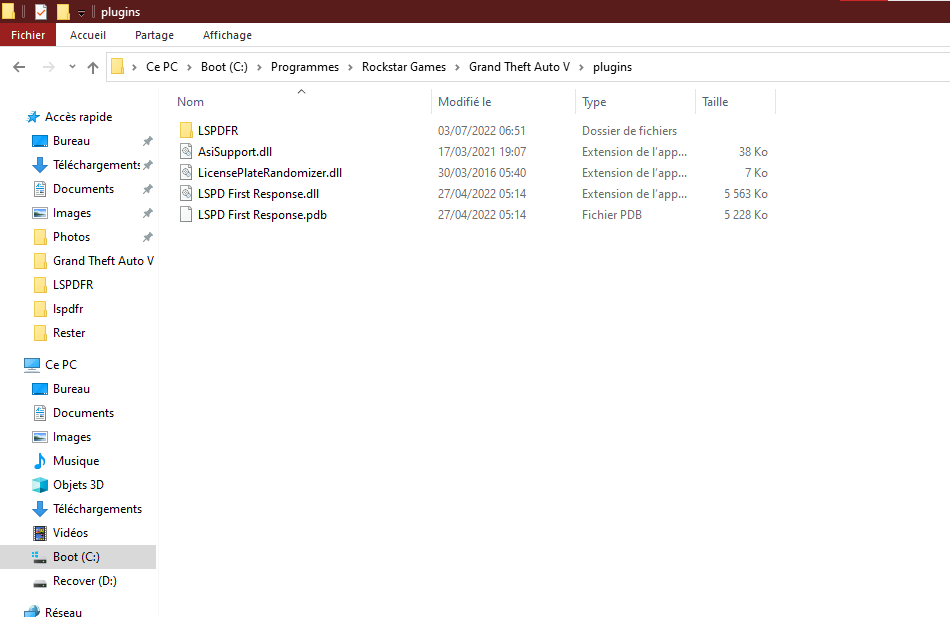
Task: Click the Boot (C:) breadcrumb
Action: 224,67
